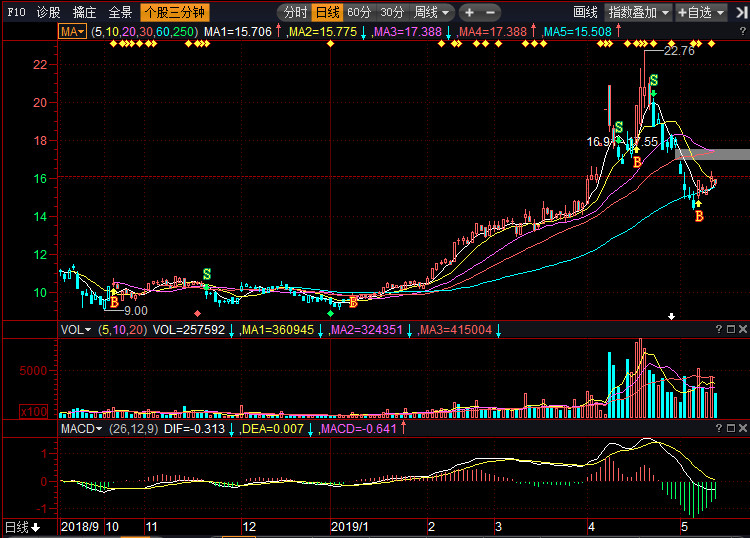Select the 全景 panorama view
This screenshot has width=750, height=538.
click(120, 13)
